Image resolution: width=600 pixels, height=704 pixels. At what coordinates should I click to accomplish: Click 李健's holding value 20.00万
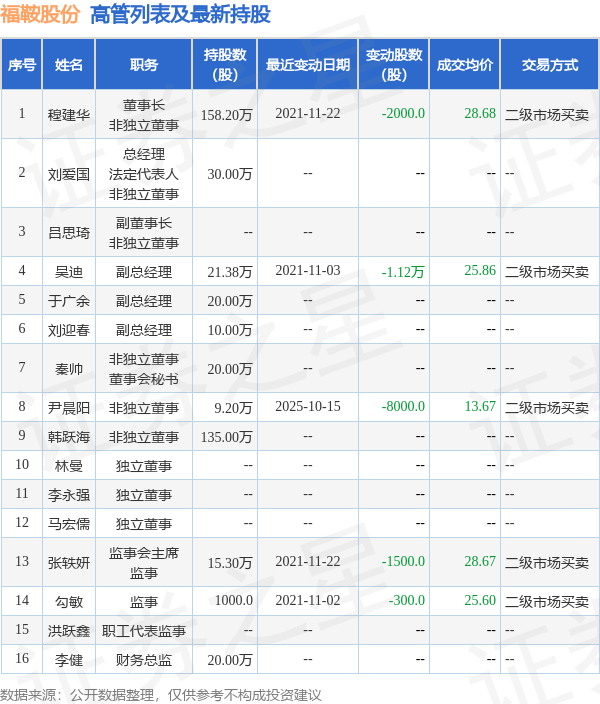pos(230,660)
